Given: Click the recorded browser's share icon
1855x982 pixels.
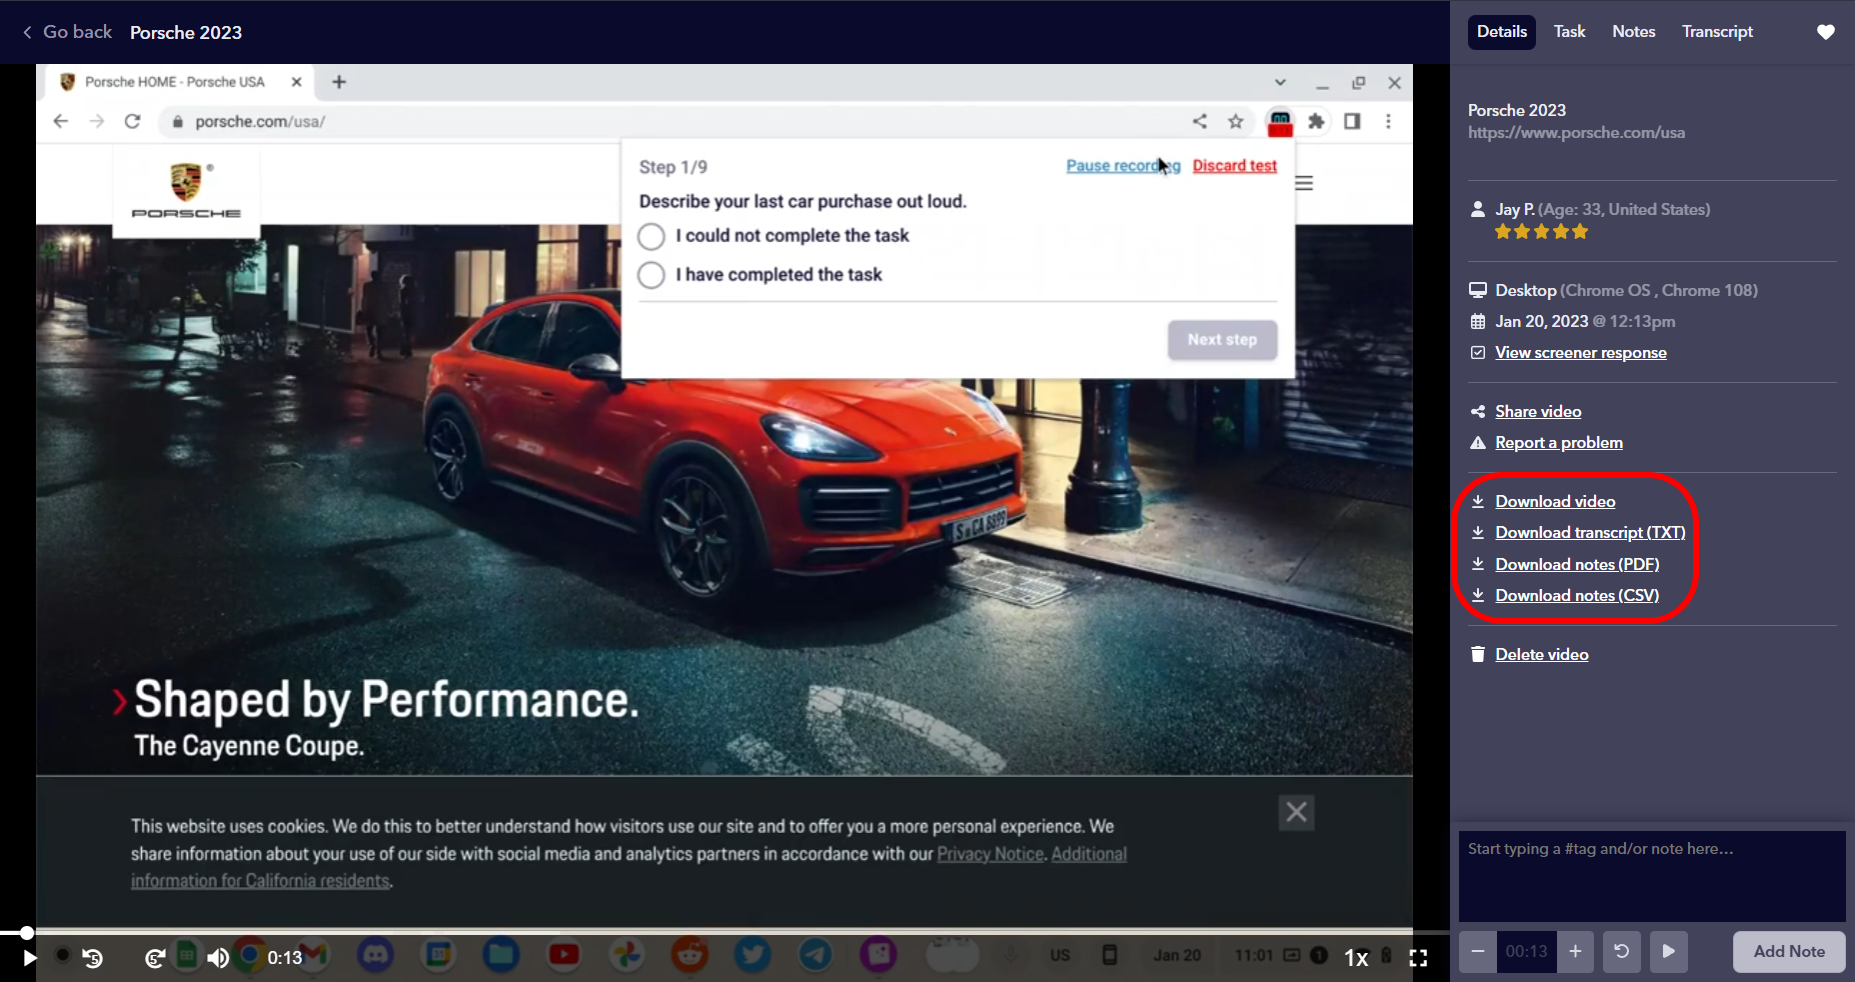Looking at the screenshot, I should pyautogui.click(x=1200, y=121).
